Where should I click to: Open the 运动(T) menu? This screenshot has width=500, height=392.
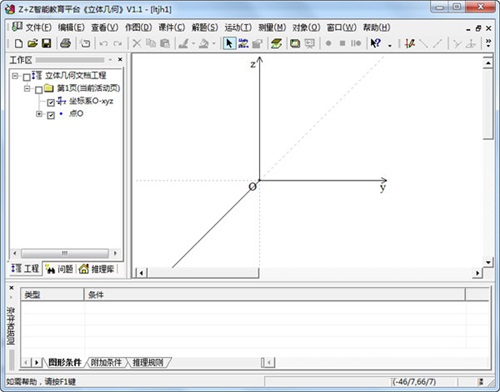(238, 27)
